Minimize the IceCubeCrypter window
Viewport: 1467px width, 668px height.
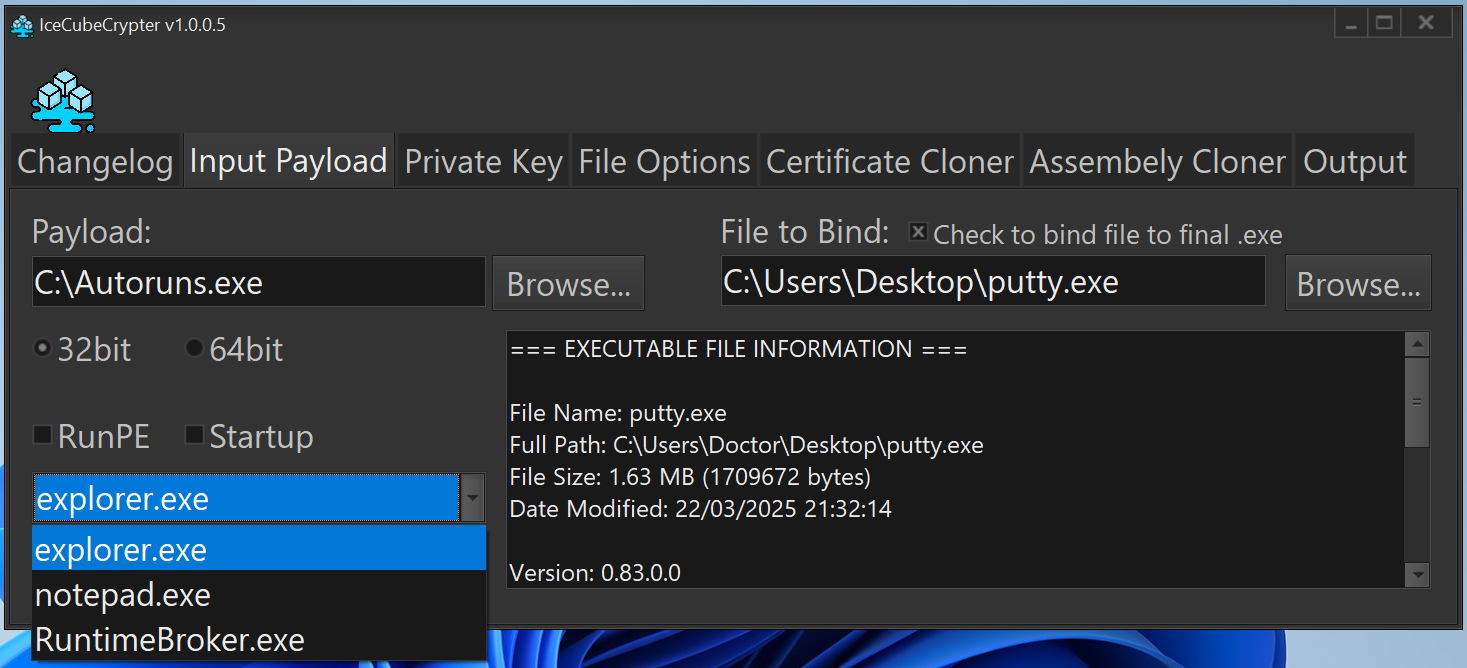click(x=1351, y=24)
